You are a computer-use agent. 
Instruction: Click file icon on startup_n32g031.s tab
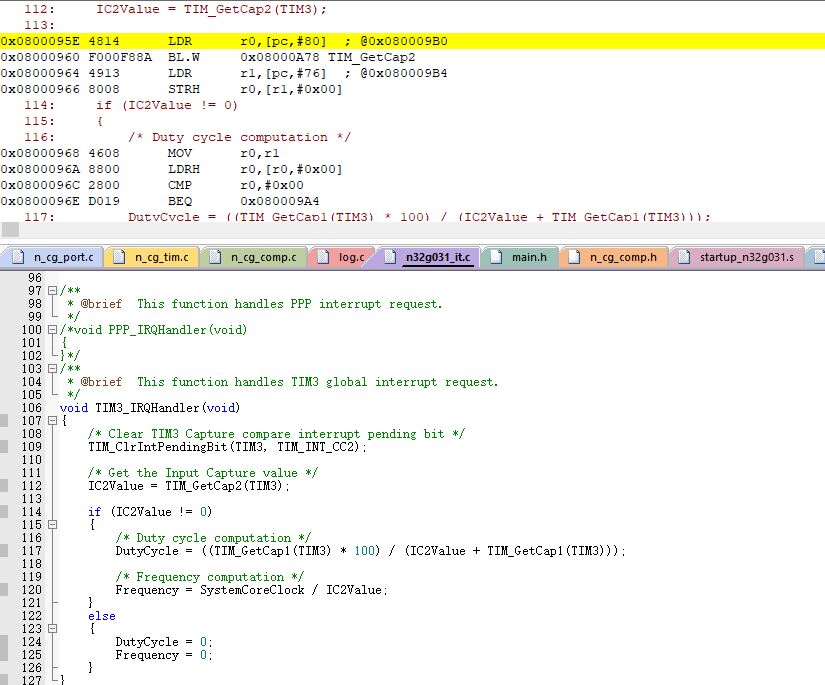pos(684,257)
